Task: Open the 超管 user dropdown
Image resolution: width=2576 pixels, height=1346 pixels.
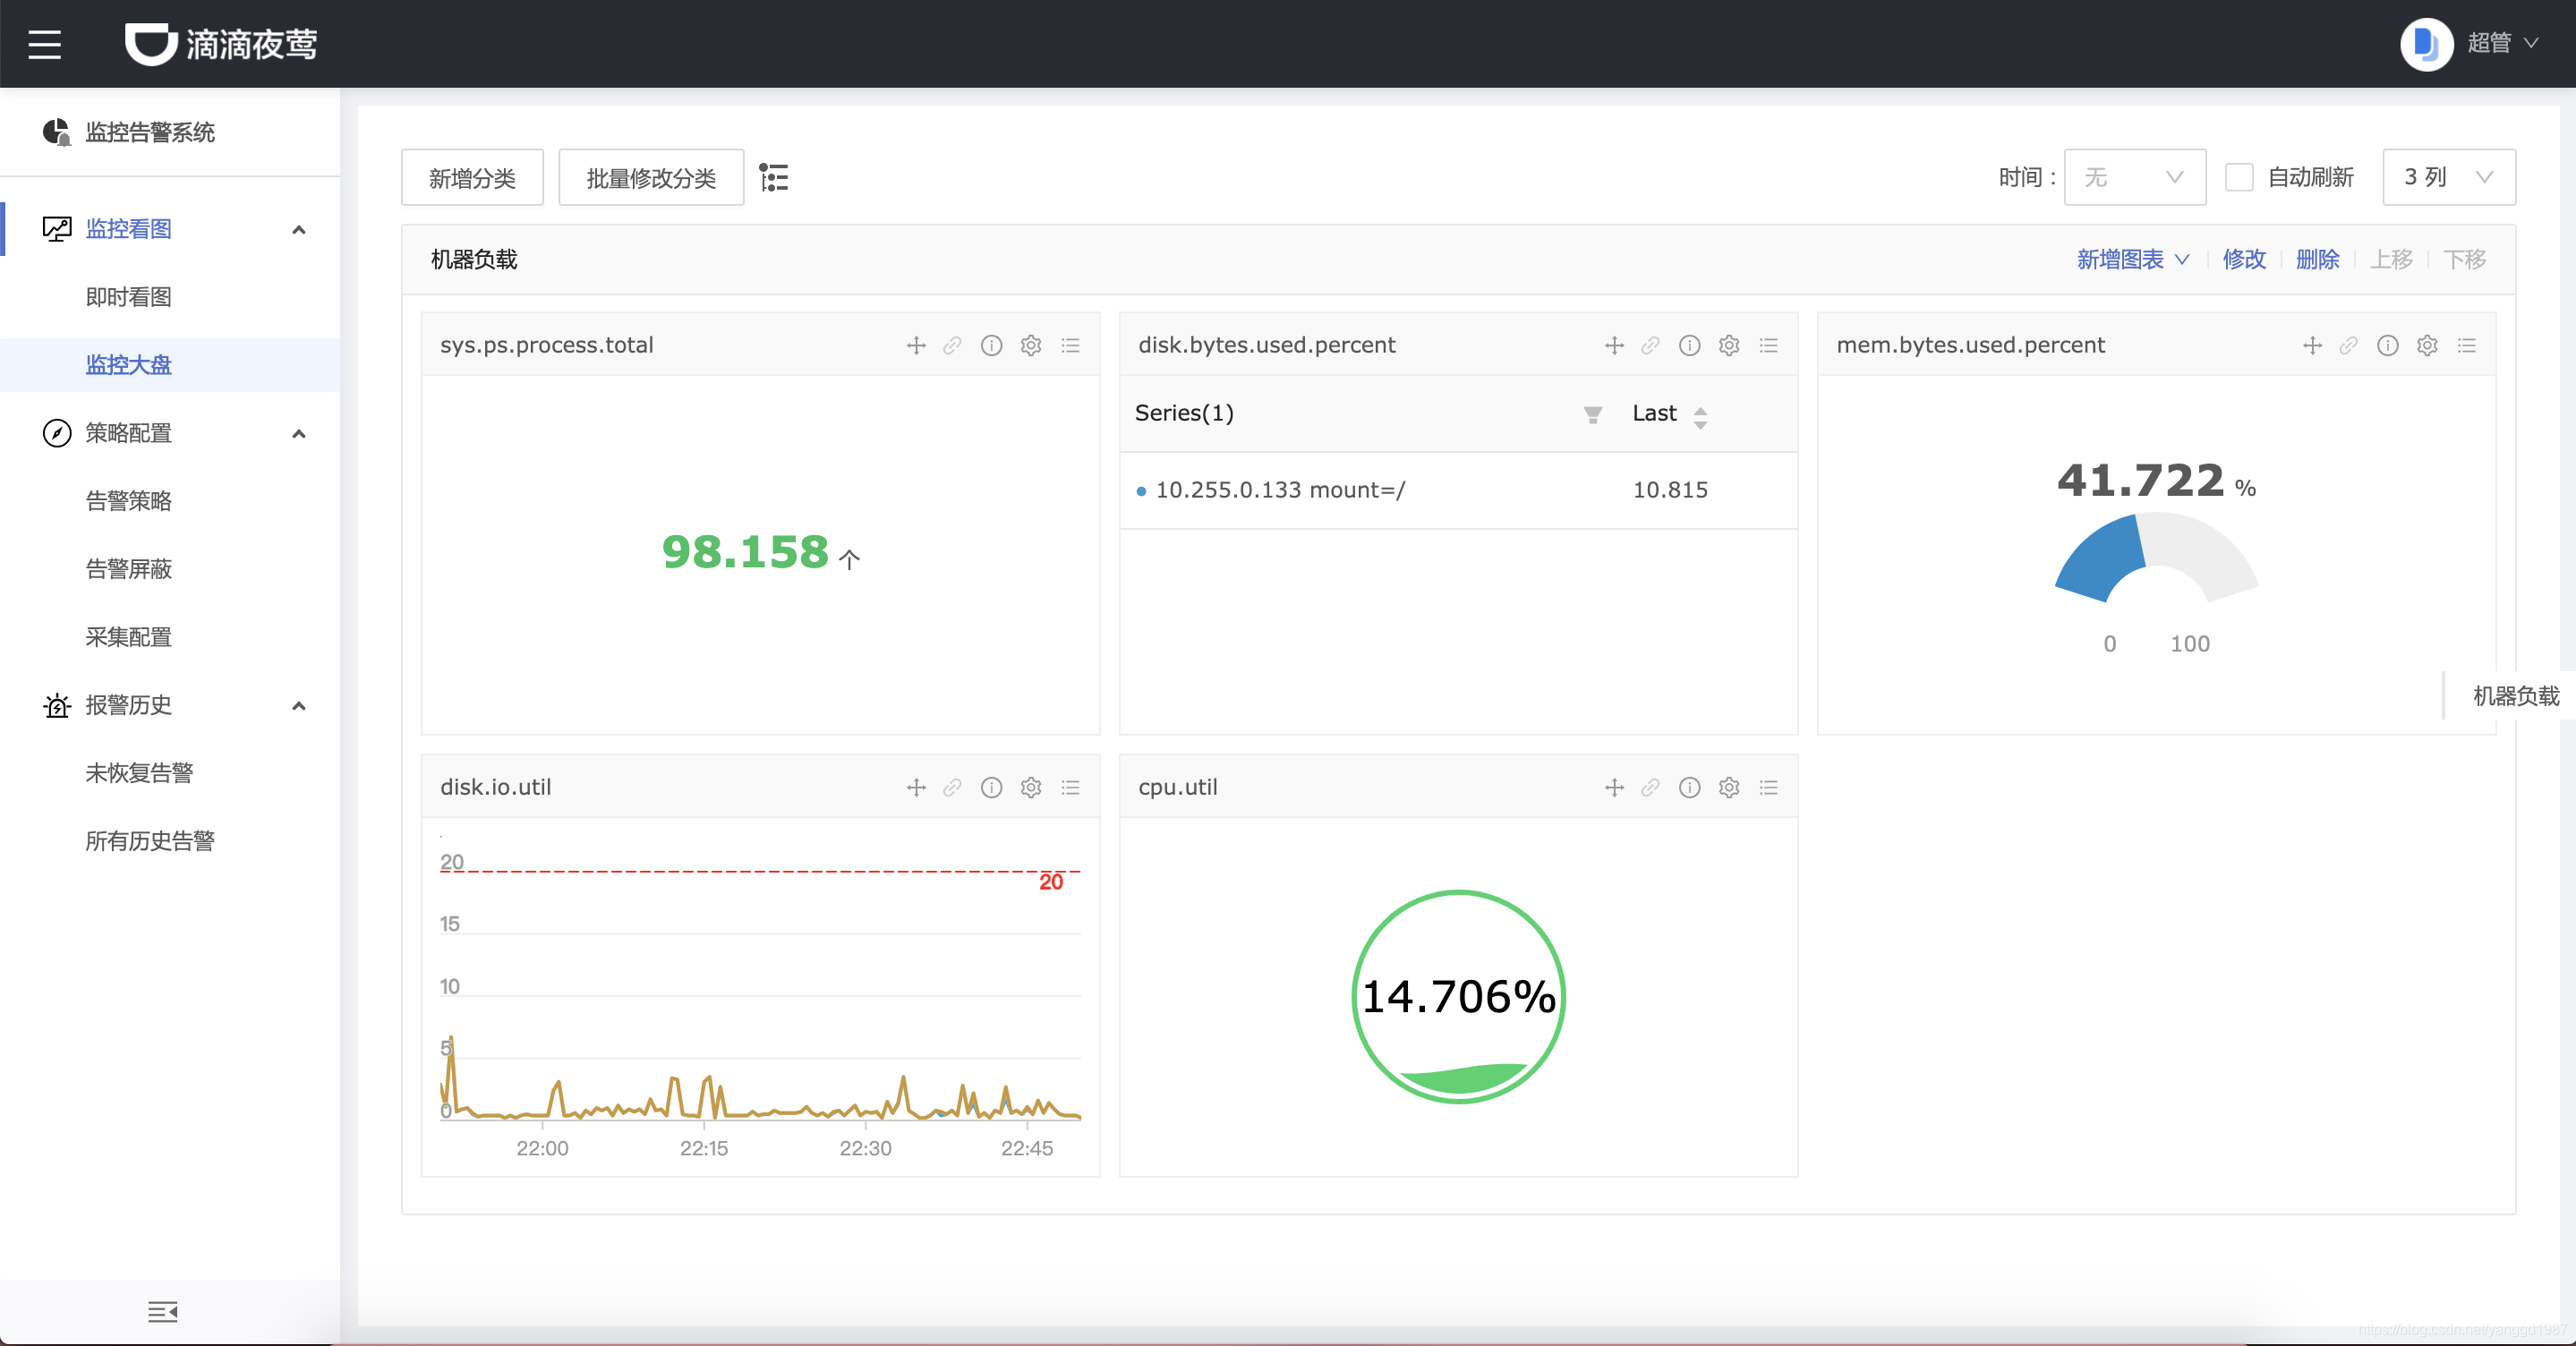Action: tap(2502, 43)
